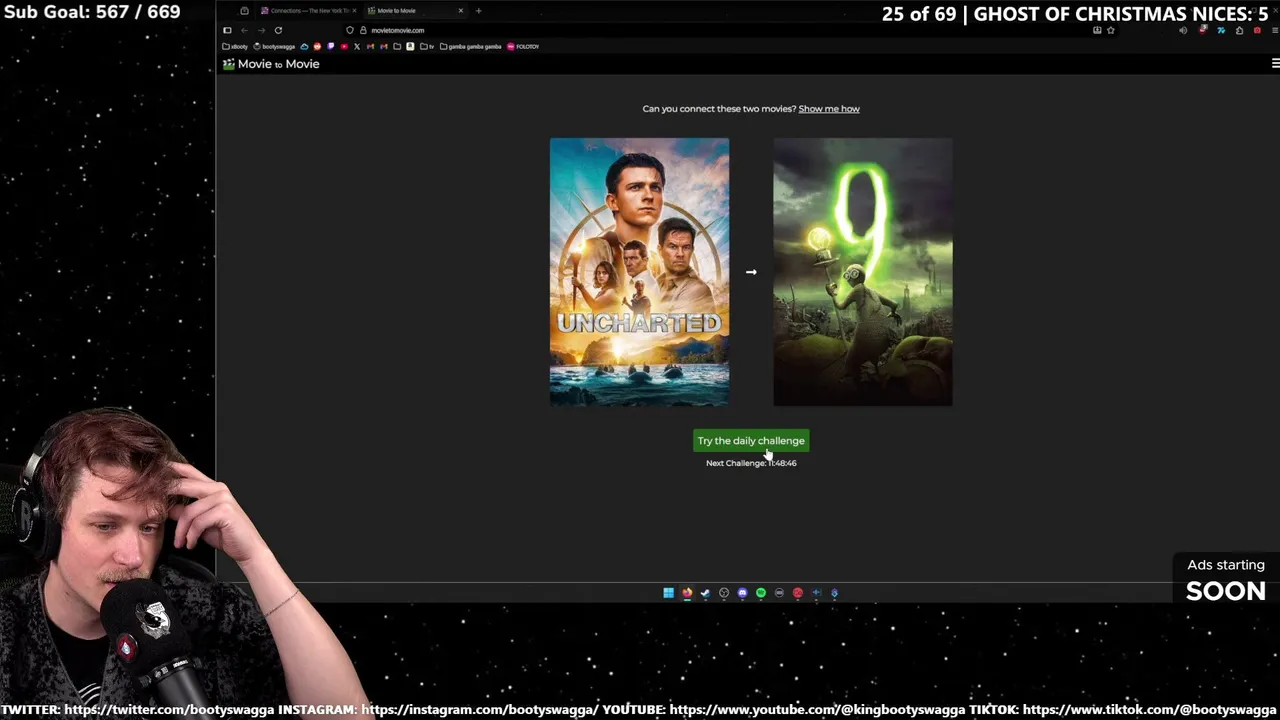The image size is (1280, 720).
Task: Click Firefox in the taskbar
Action: pyautogui.click(x=687, y=593)
